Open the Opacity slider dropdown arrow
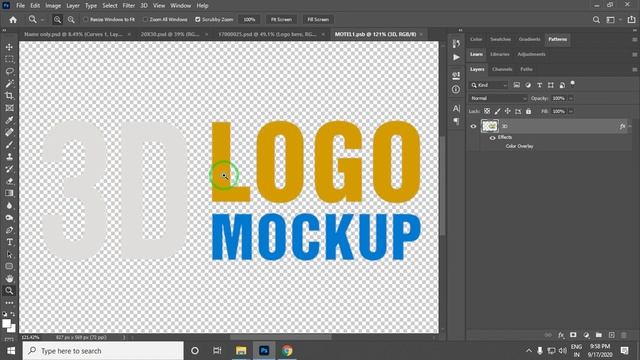 point(571,98)
